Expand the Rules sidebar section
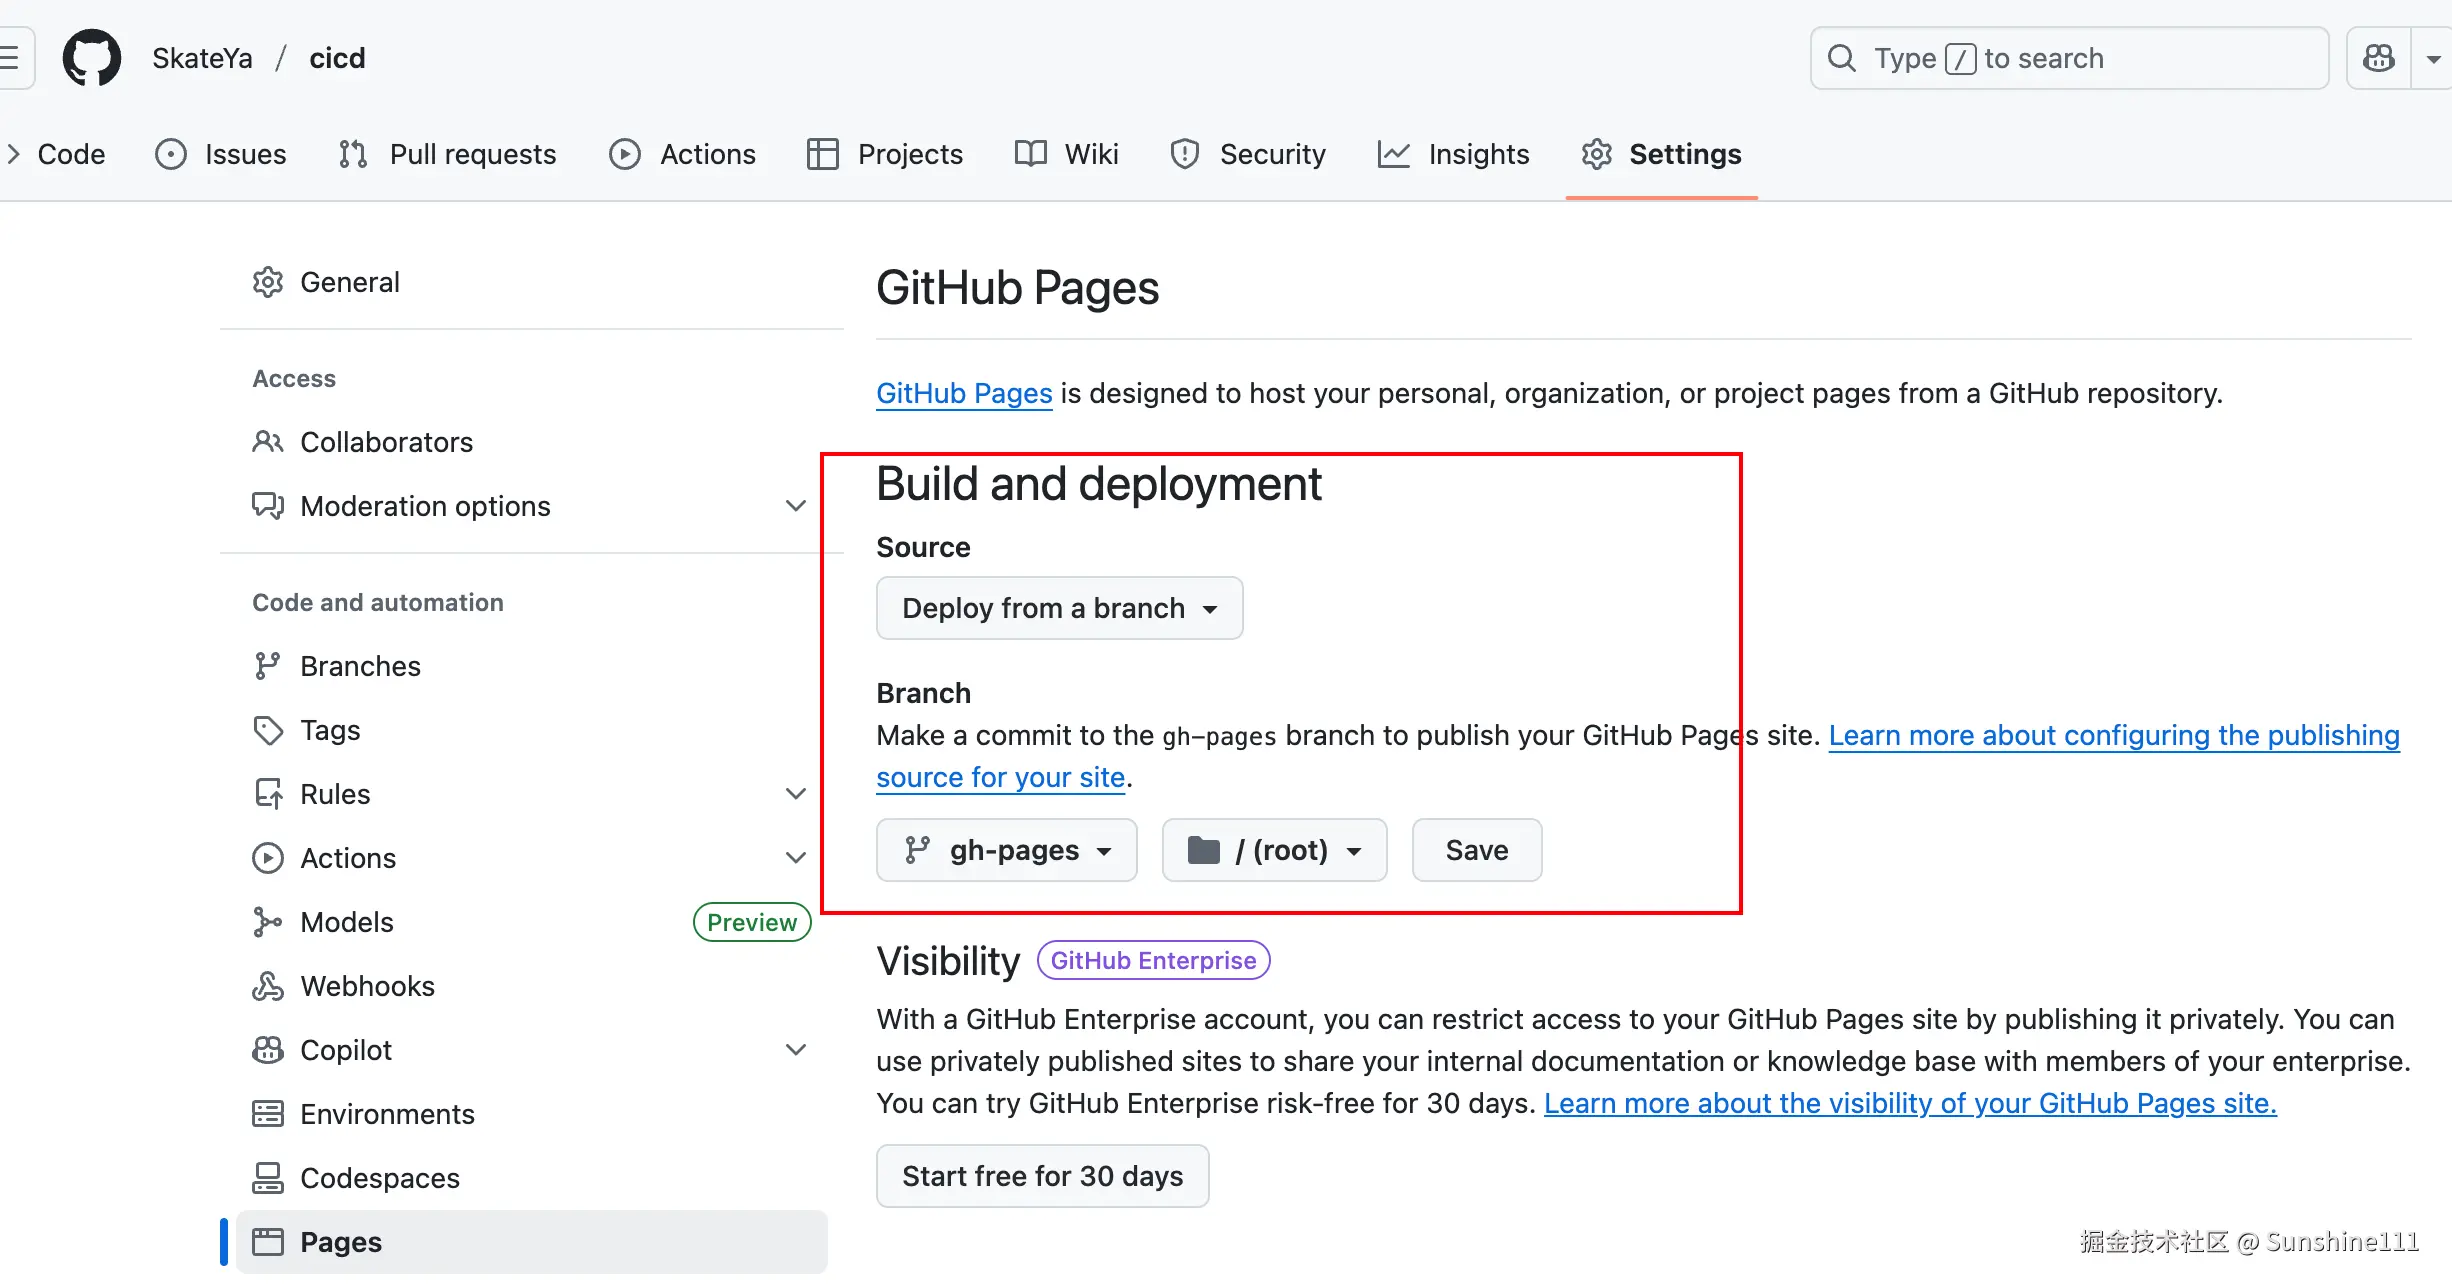This screenshot has width=2452, height=1288. click(x=795, y=794)
